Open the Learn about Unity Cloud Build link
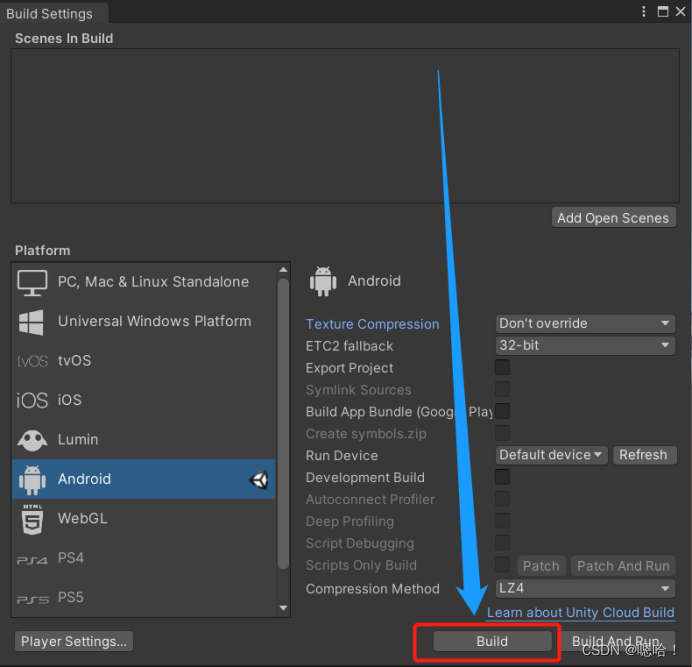692x667 pixels. coord(580,613)
